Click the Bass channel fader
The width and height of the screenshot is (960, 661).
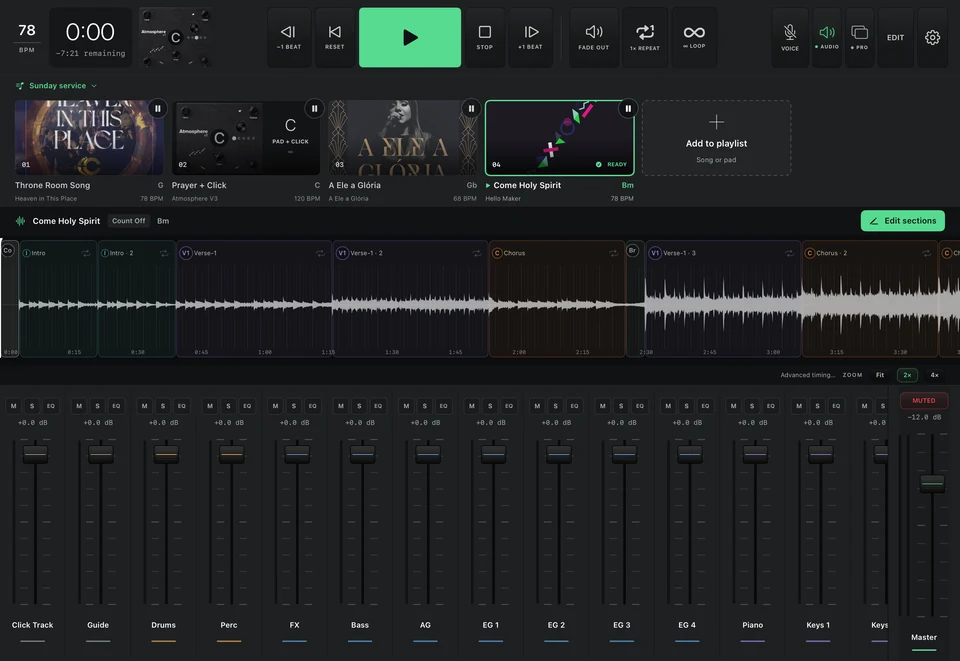click(x=362, y=454)
